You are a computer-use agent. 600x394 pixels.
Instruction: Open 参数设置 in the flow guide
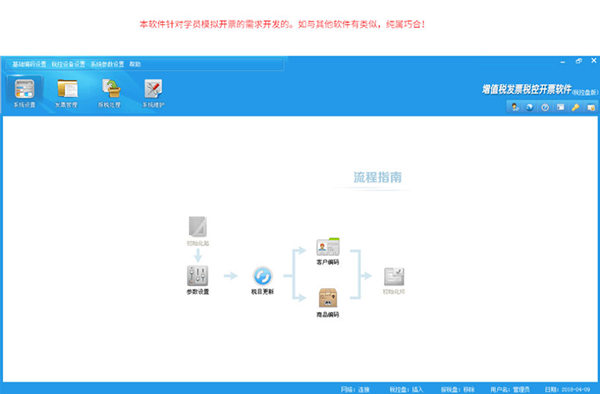pyautogui.click(x=198, y=280)
